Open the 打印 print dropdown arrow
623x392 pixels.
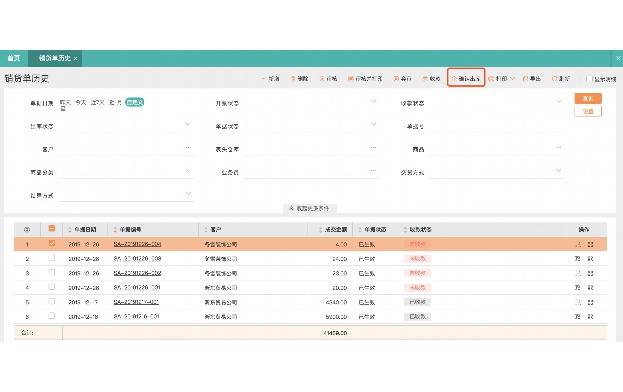513,79
